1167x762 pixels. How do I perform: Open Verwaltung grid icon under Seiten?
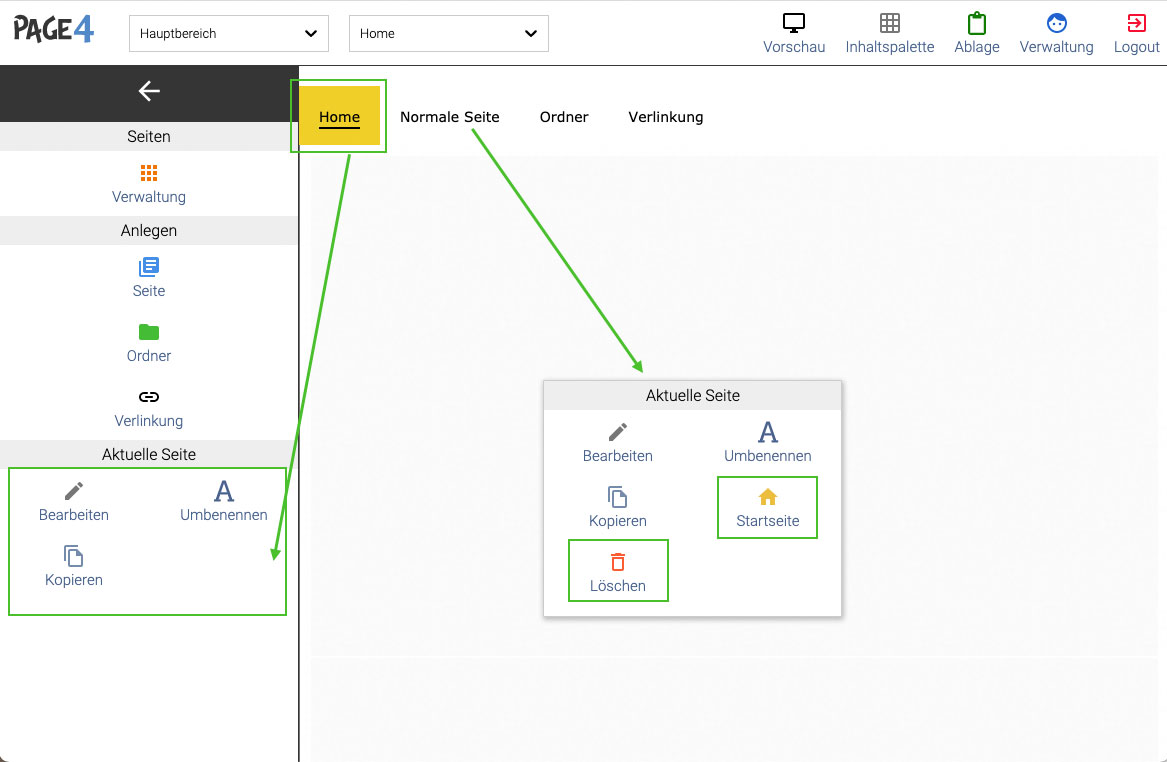tap(149, 173)
